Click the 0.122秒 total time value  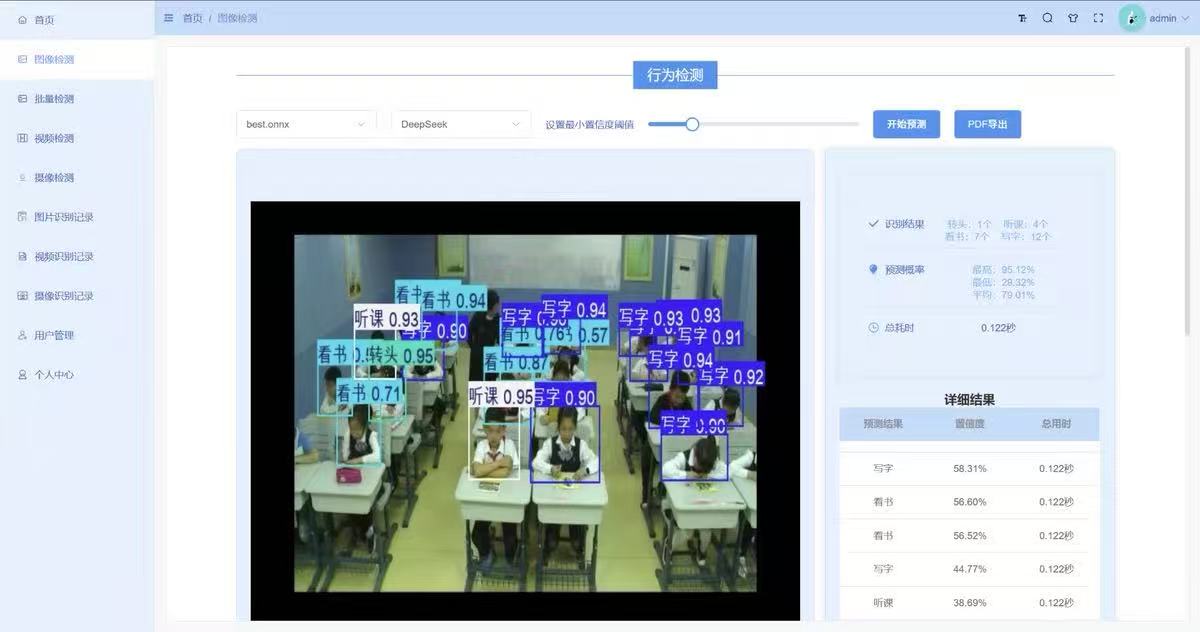(x=998, y=327)
